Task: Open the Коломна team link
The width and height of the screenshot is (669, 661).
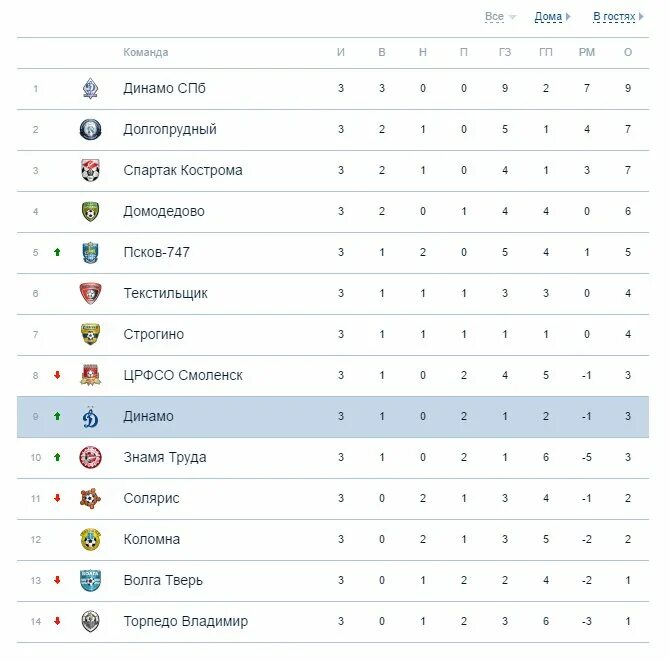Action: pos(151,539)
